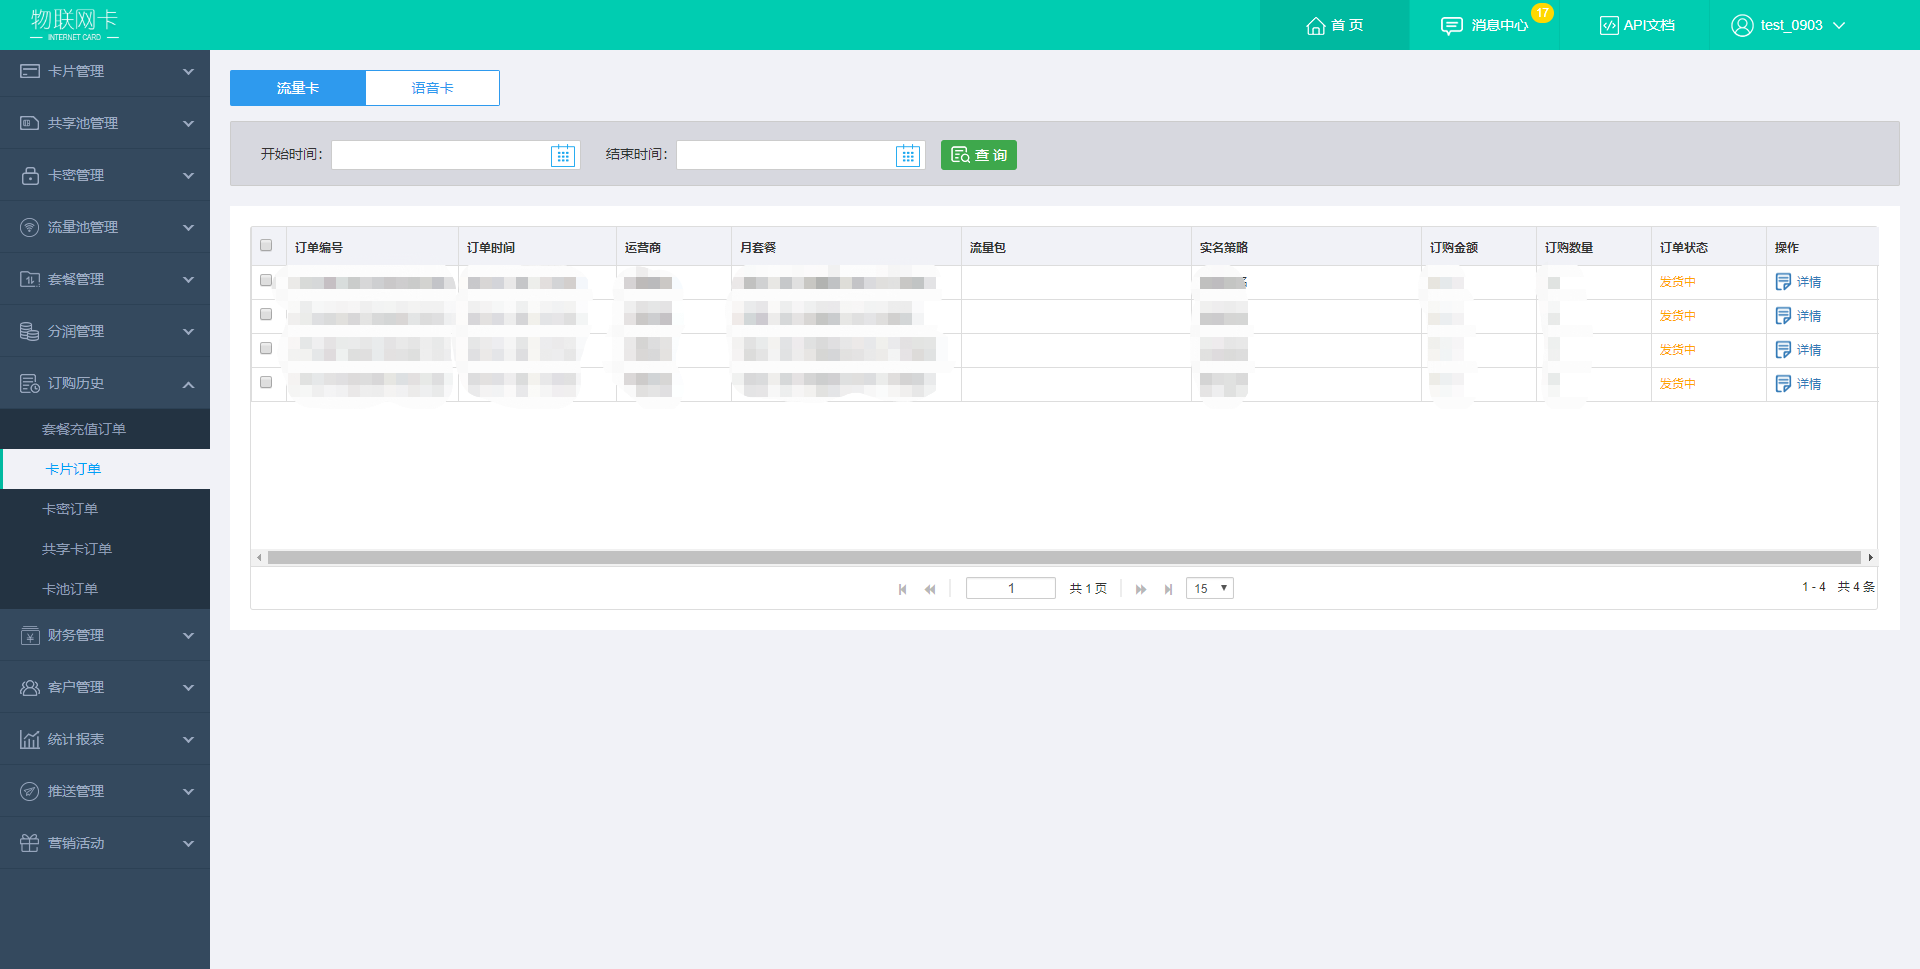
Task: Click the 客户管理 people icon
Action: pos(30,688)
